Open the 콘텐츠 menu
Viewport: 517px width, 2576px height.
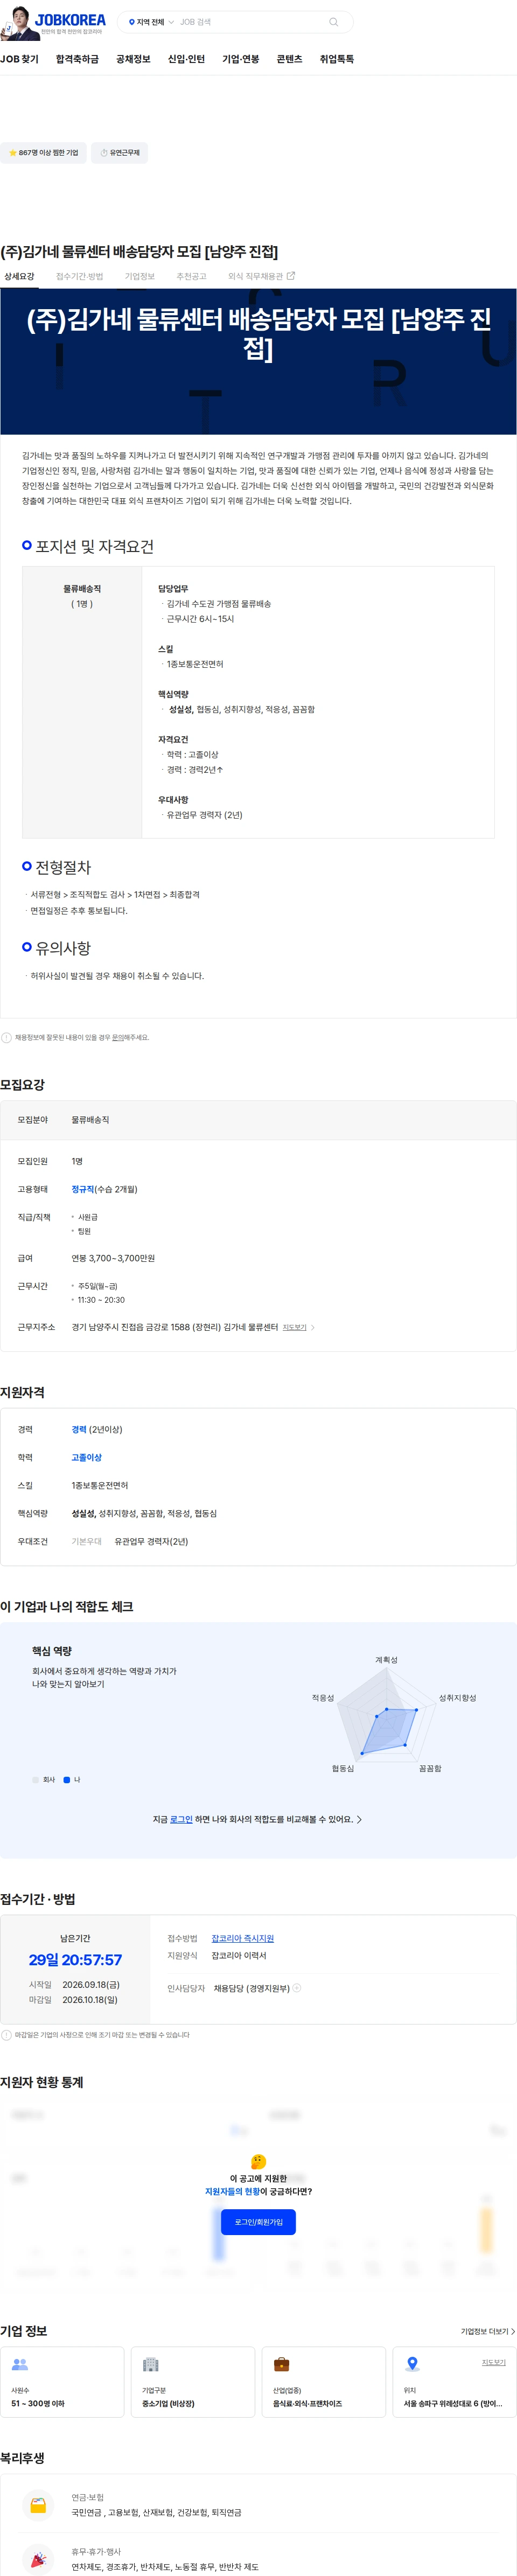click(x=290, y=59)
